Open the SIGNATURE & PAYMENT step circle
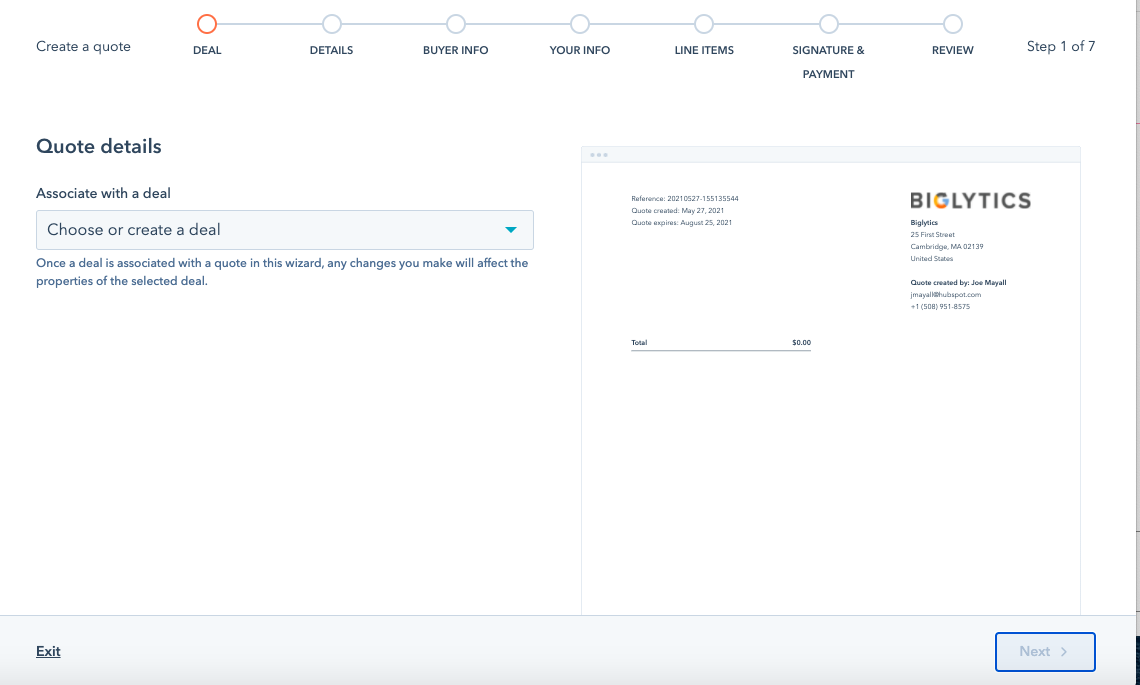This screenshot has width=1140, height=685. coord(828,24)
